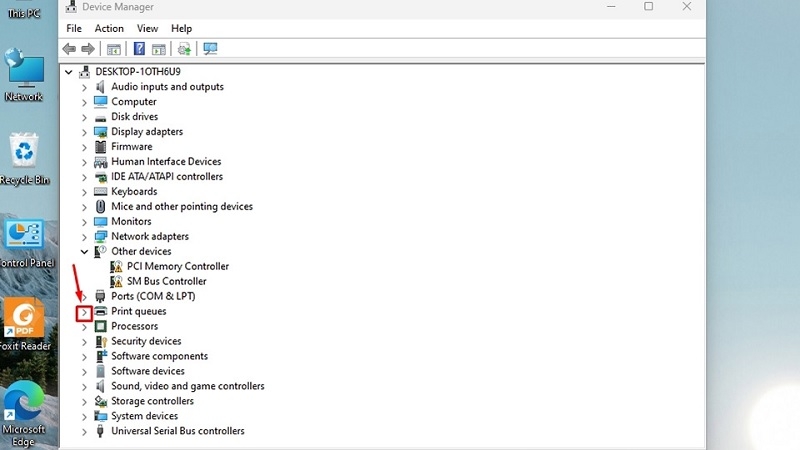Maximize the Device Manager window
800x450 pixels.
(648, 6)
